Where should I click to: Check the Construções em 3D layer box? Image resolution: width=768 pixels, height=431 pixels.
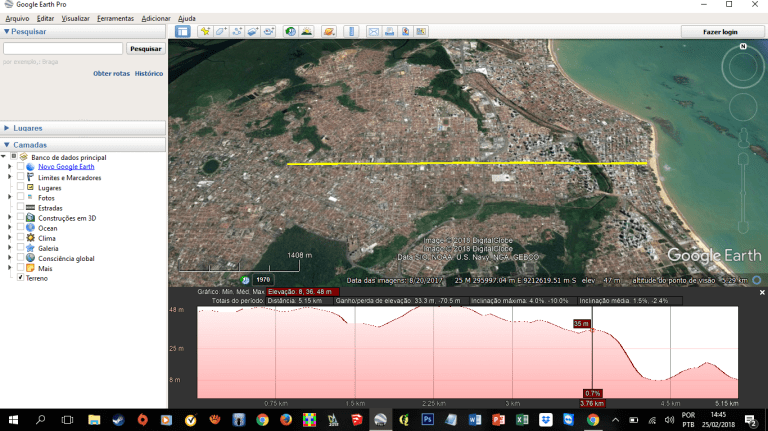pos(21,218)
